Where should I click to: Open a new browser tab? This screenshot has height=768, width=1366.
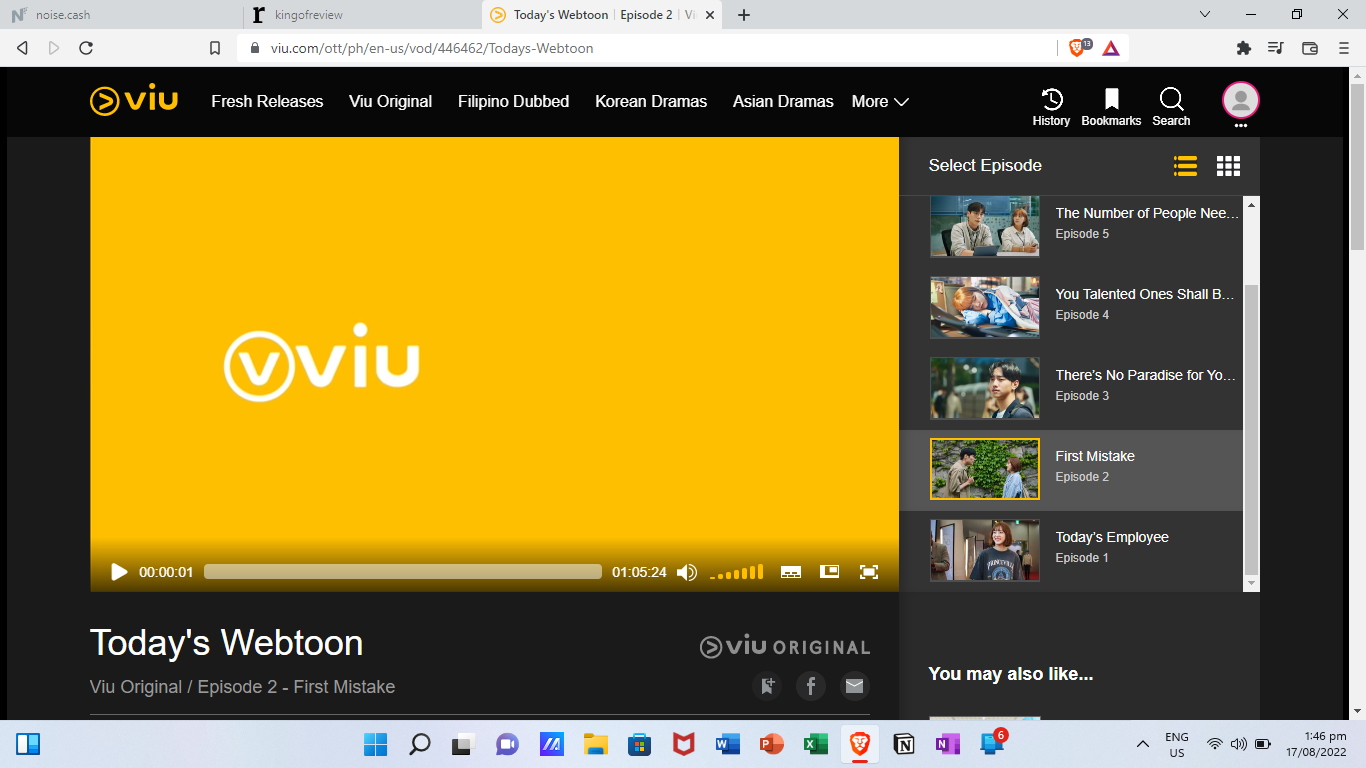pyautogui.click(x=744, y=15)
